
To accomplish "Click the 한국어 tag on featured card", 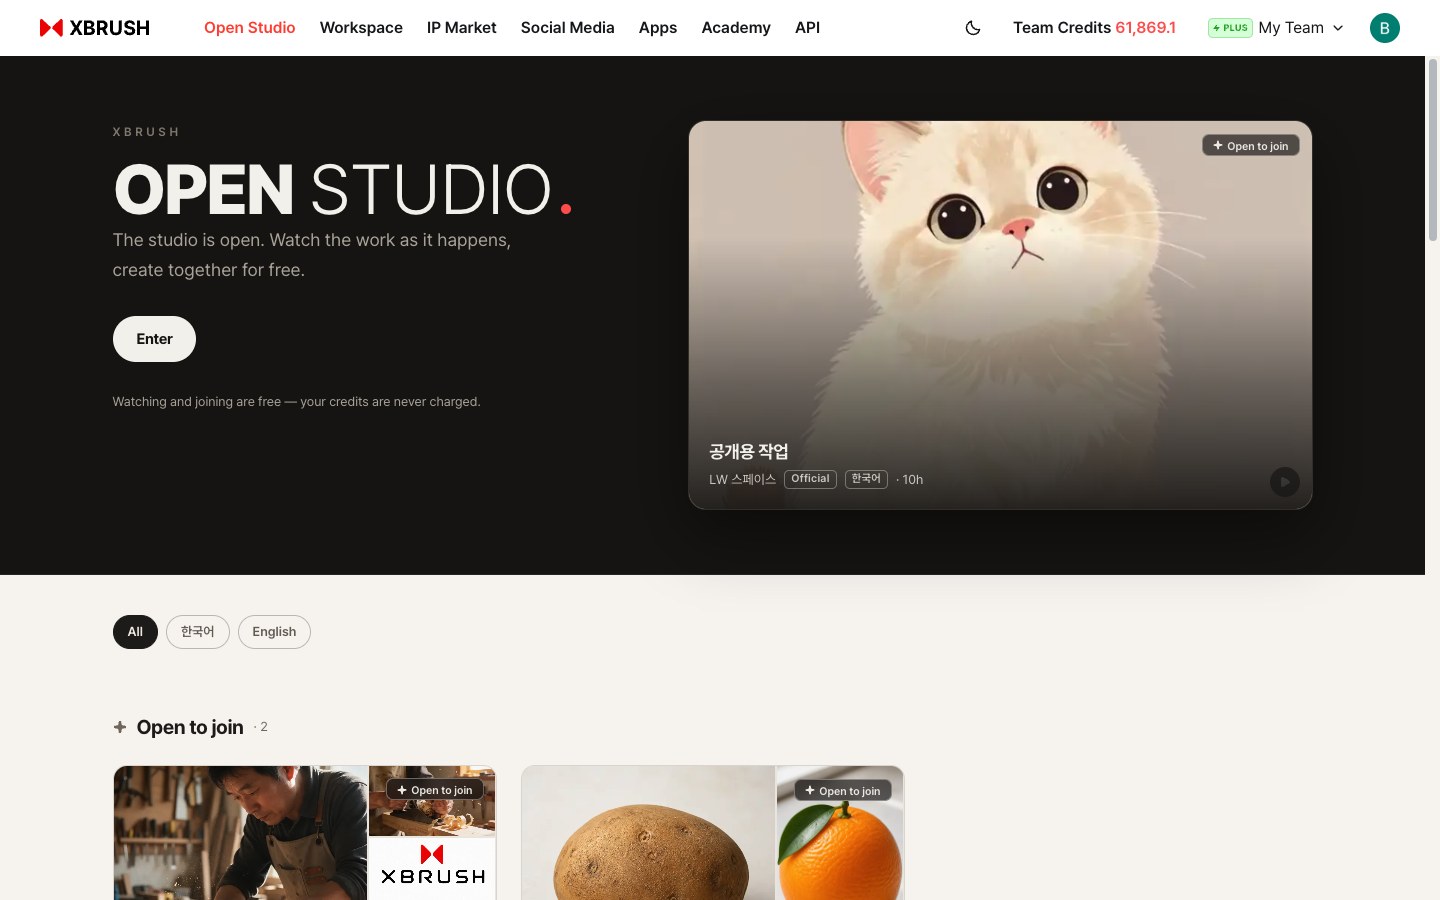I will pyautogui.click(x=866, y=479).
